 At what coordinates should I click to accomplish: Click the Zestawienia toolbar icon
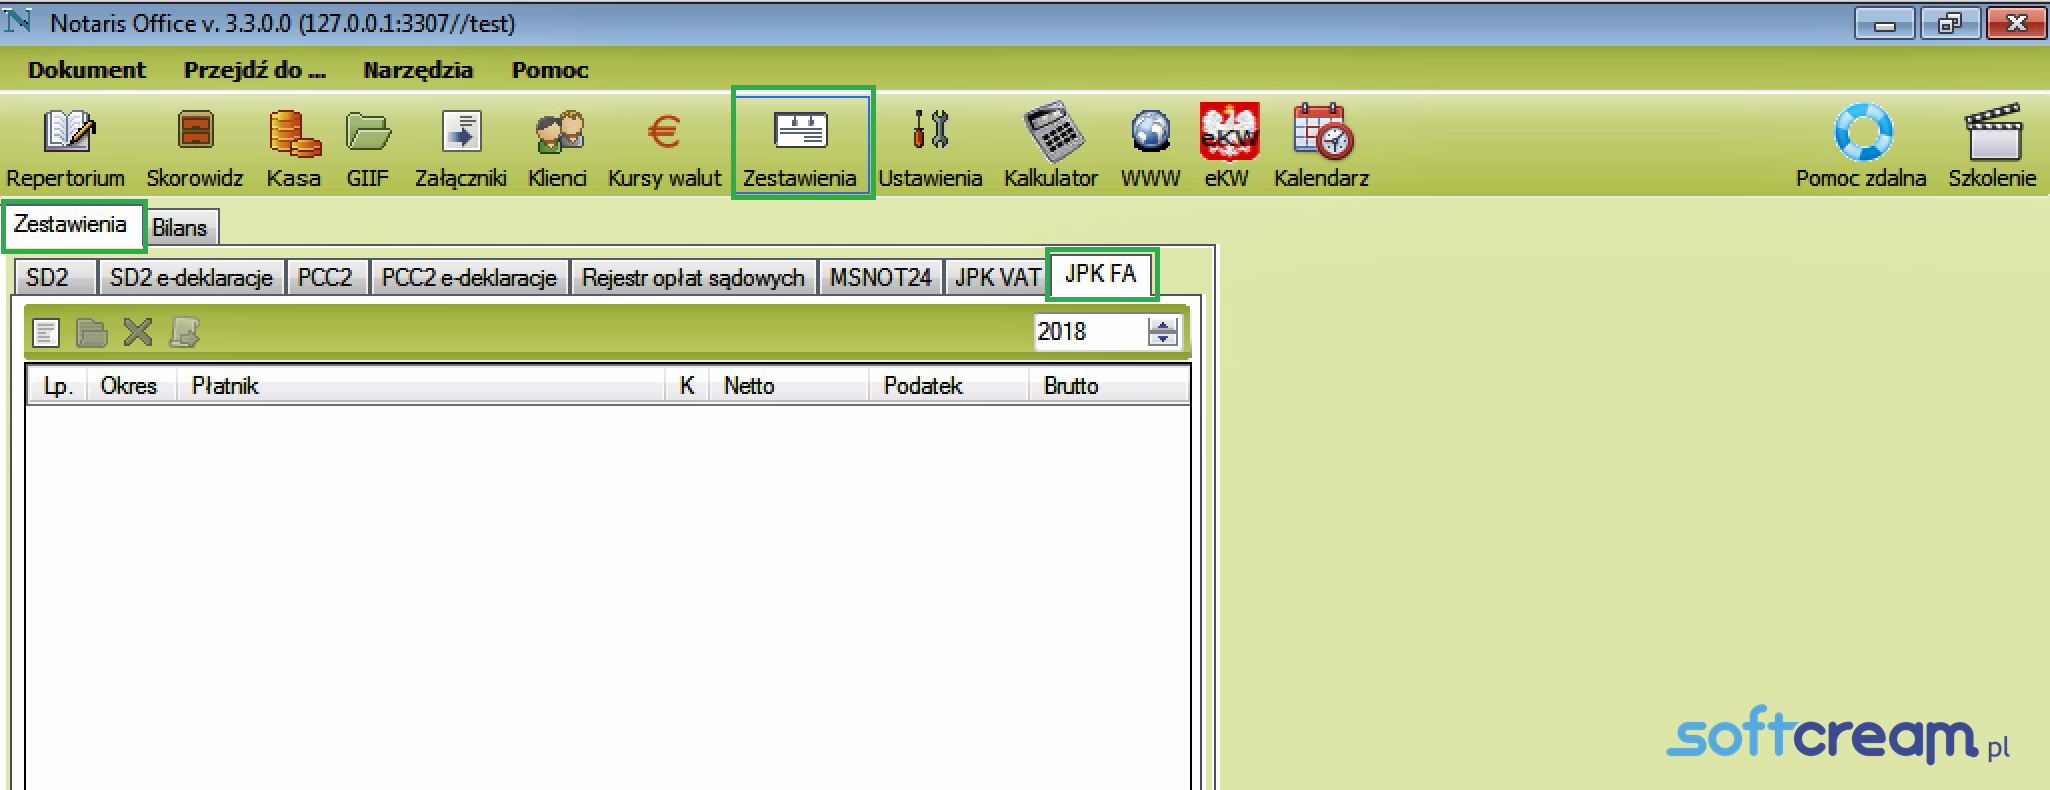pyautogui.click(x=800, y=145)
